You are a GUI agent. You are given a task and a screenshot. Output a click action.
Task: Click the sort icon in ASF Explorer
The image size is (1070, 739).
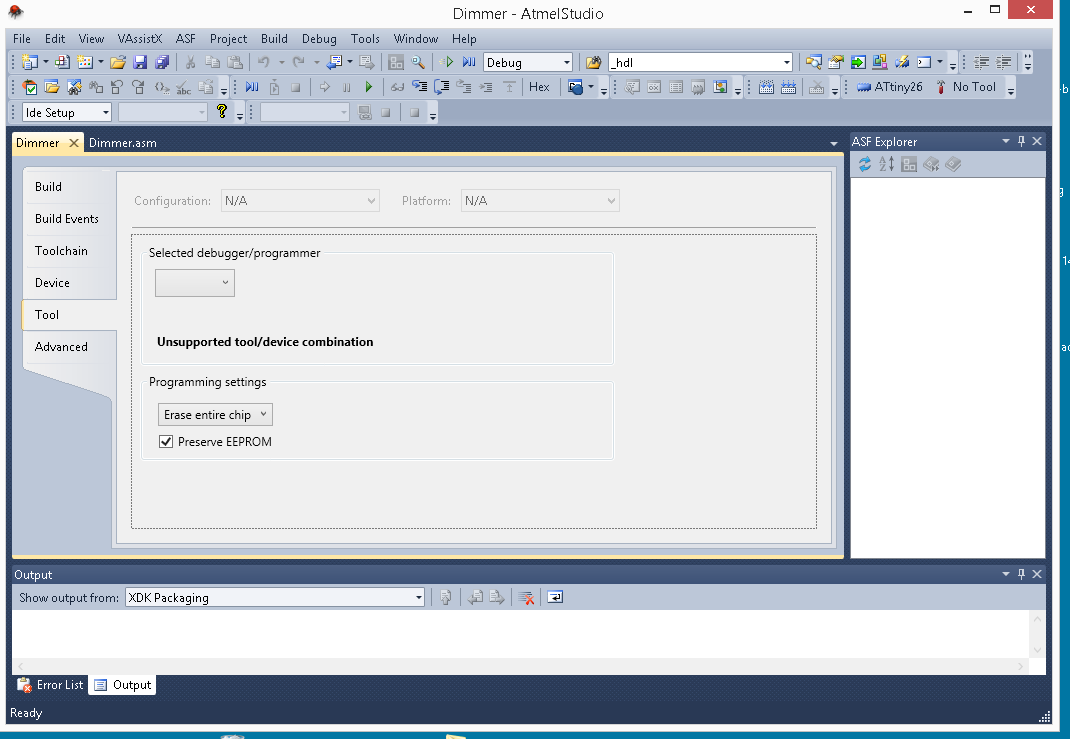tap(886, 164)
